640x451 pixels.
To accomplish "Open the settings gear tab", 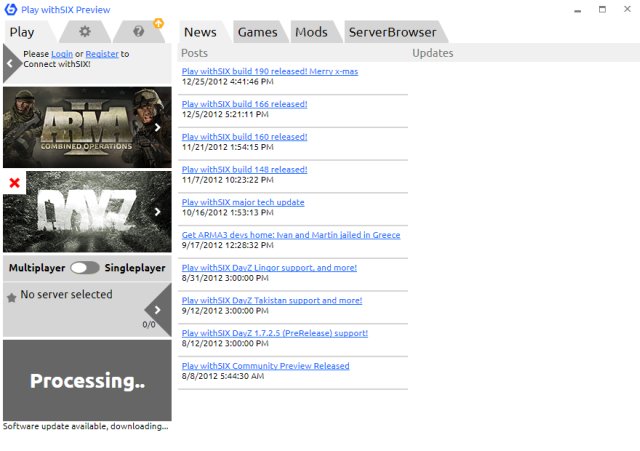I will [85, 31].
